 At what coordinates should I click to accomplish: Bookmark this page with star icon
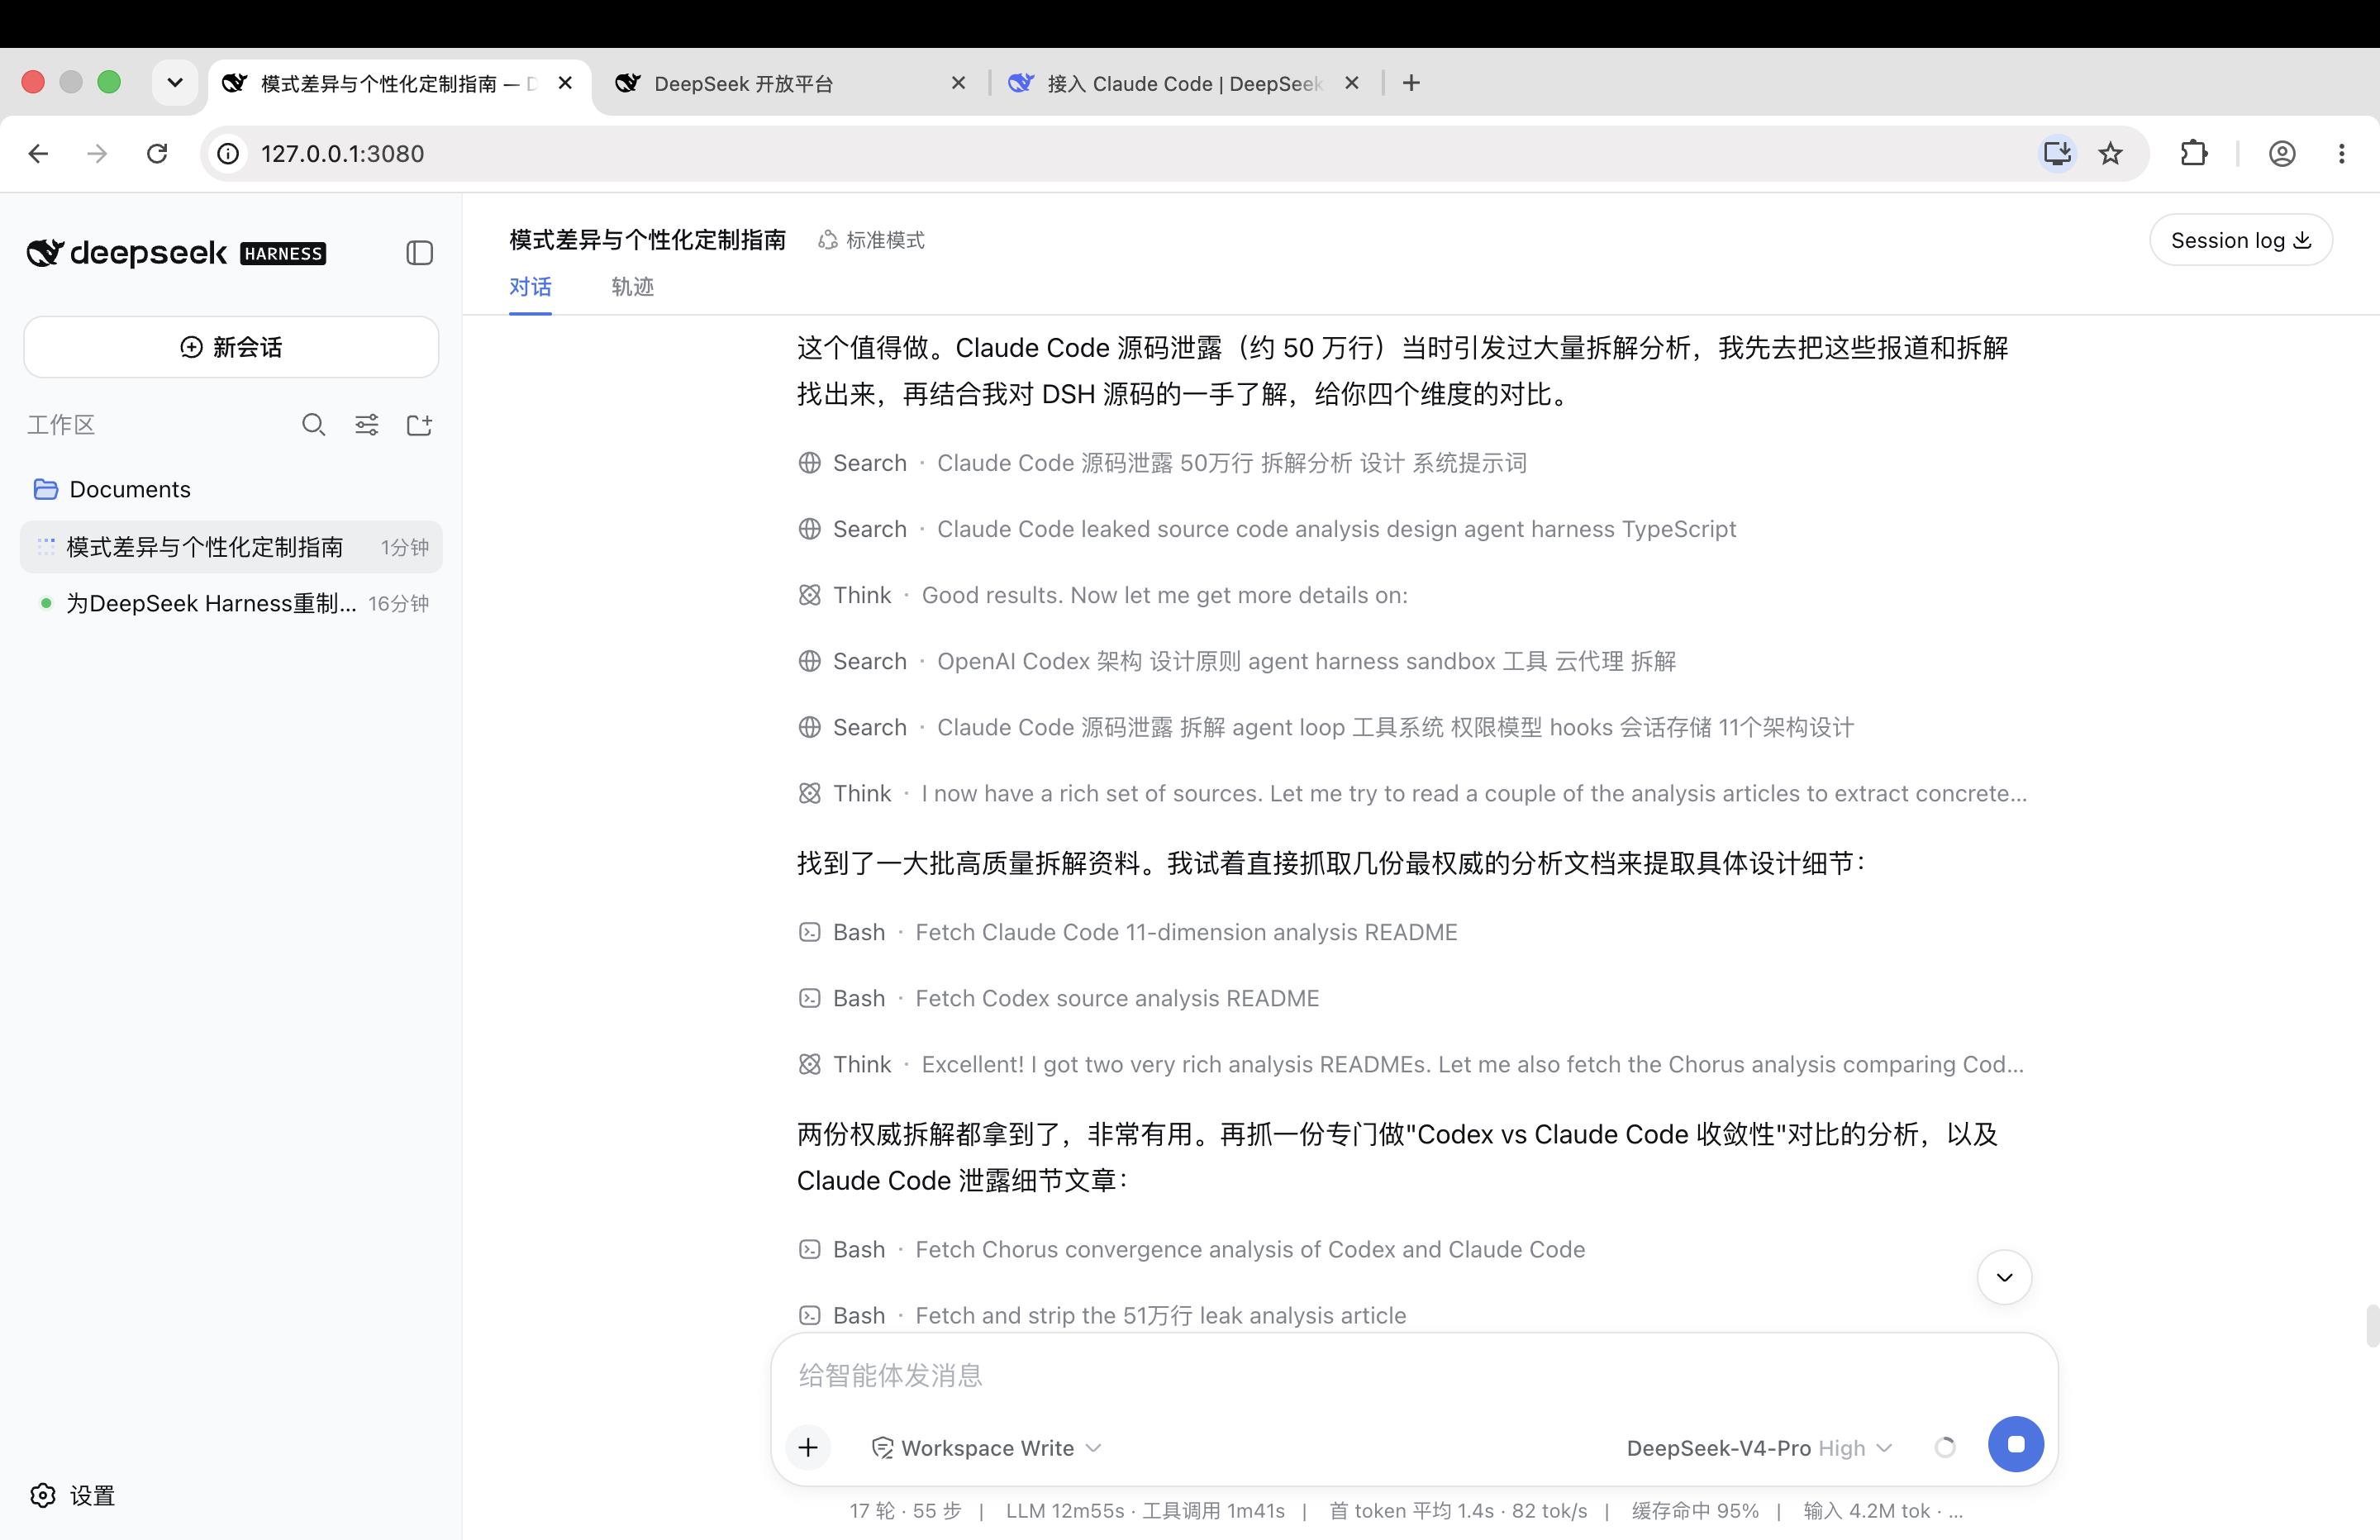point(2110,153)
